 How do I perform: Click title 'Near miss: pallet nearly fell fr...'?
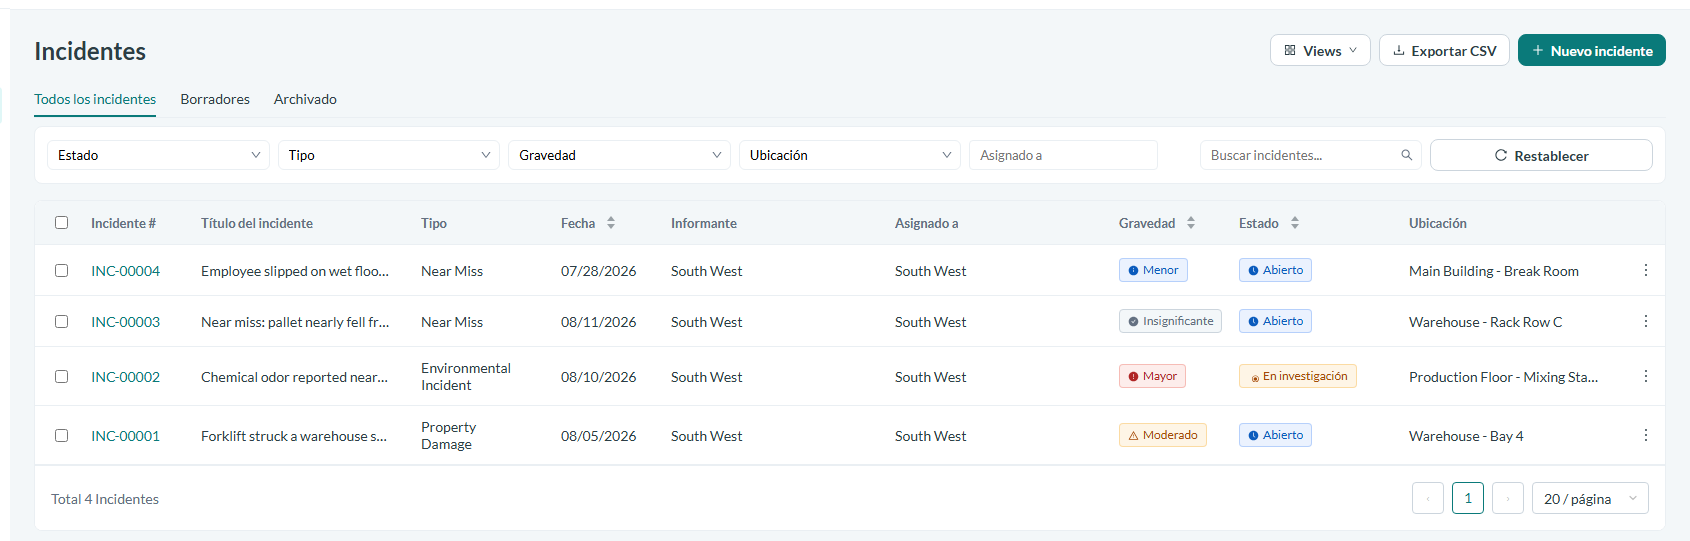(x=295, y=322)
